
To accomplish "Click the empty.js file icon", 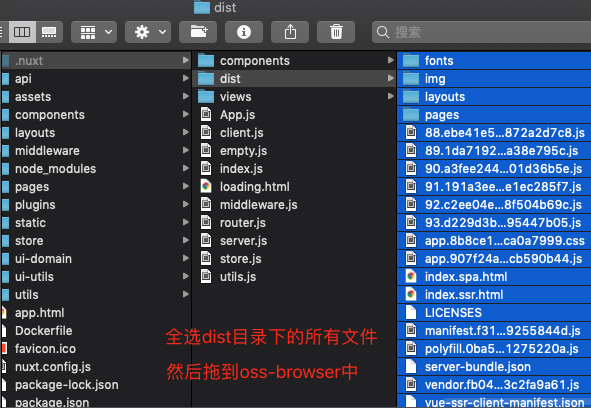I will click(206, 150).
